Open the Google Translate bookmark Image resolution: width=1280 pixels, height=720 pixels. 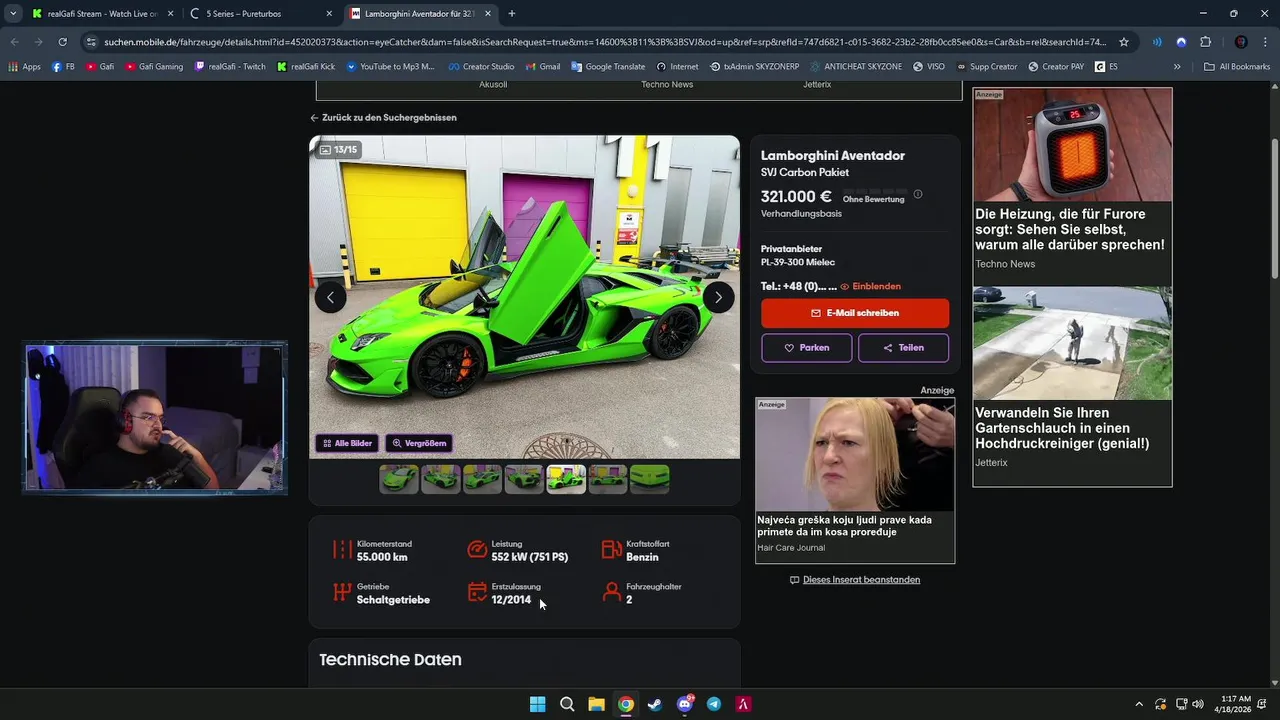608,66
